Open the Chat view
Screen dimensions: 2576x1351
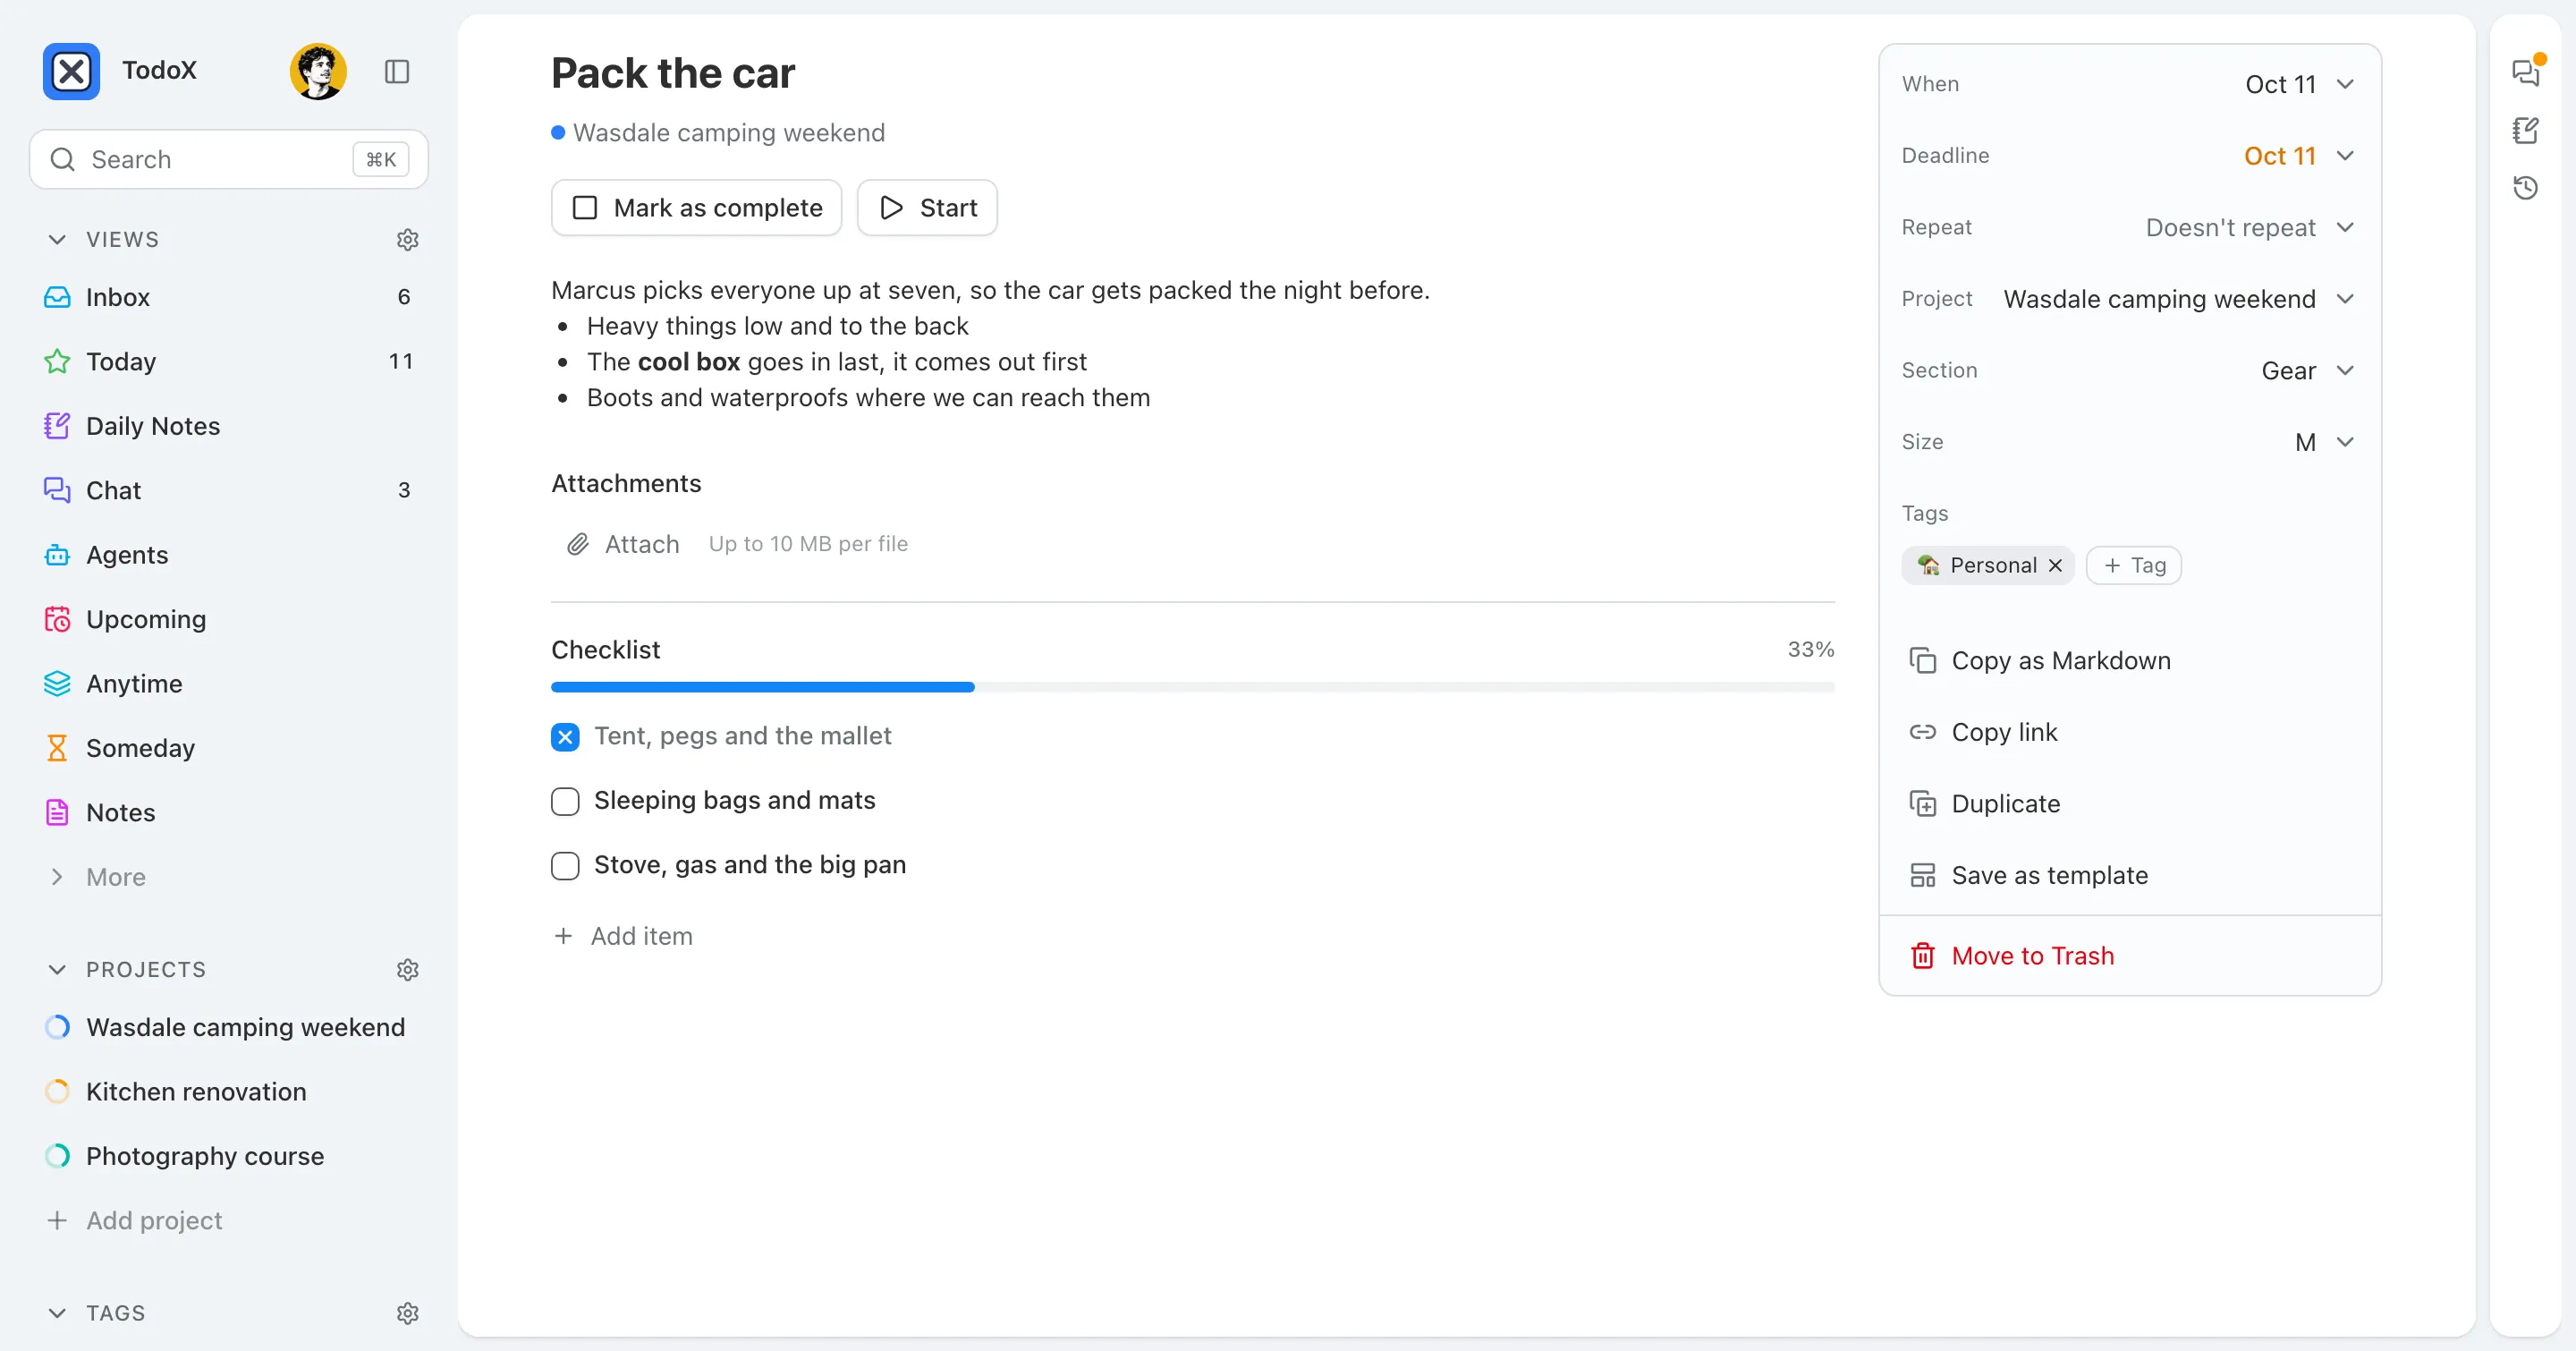229,490
